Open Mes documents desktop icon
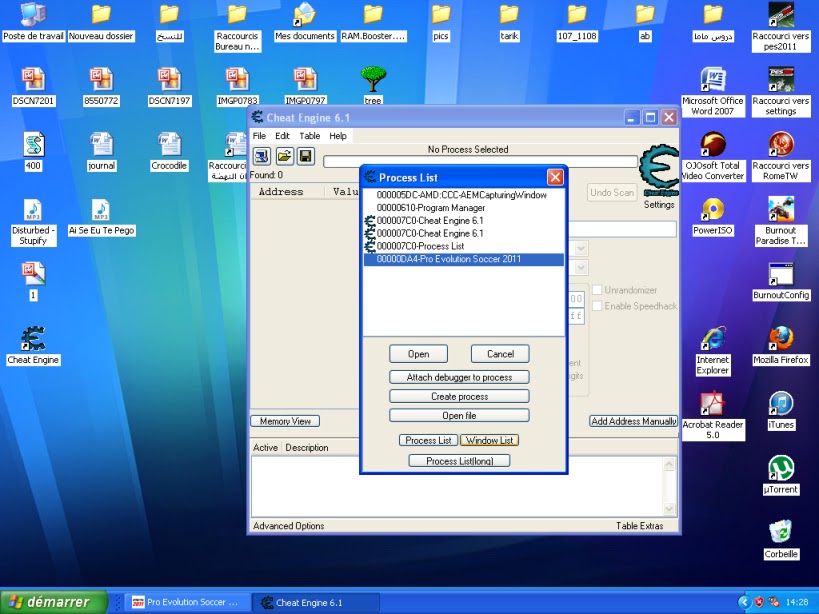Screen dimensions: 819x614 (305, 22)
